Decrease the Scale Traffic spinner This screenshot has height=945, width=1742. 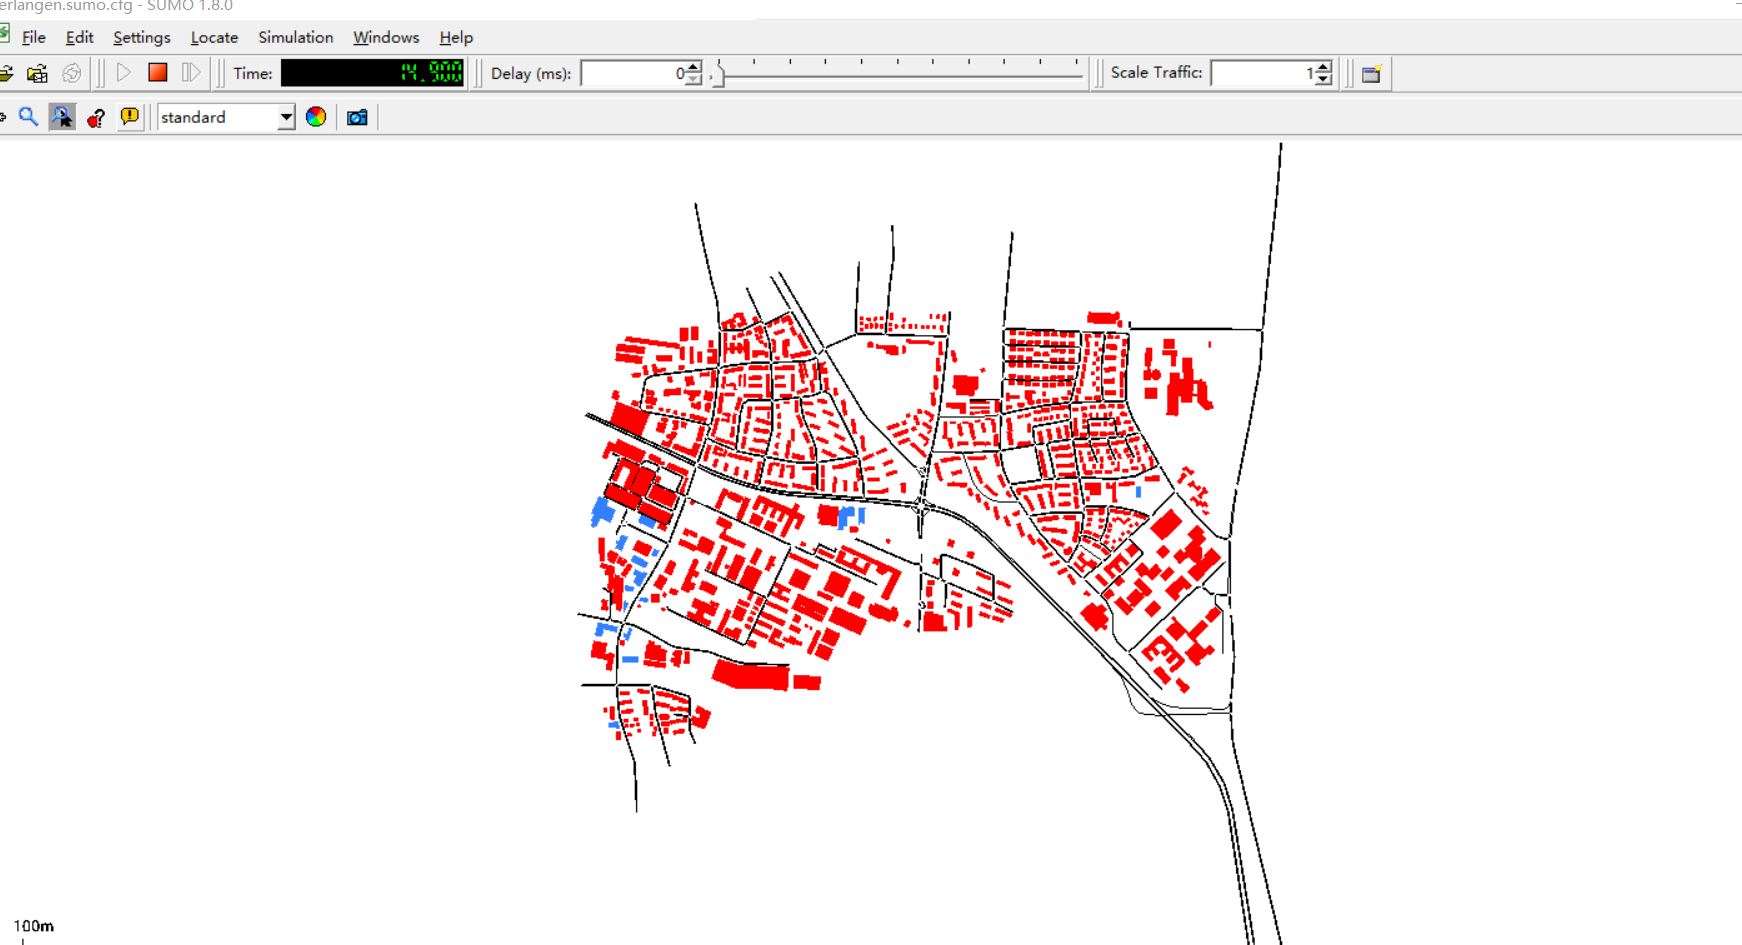[x=1323, y=79]
